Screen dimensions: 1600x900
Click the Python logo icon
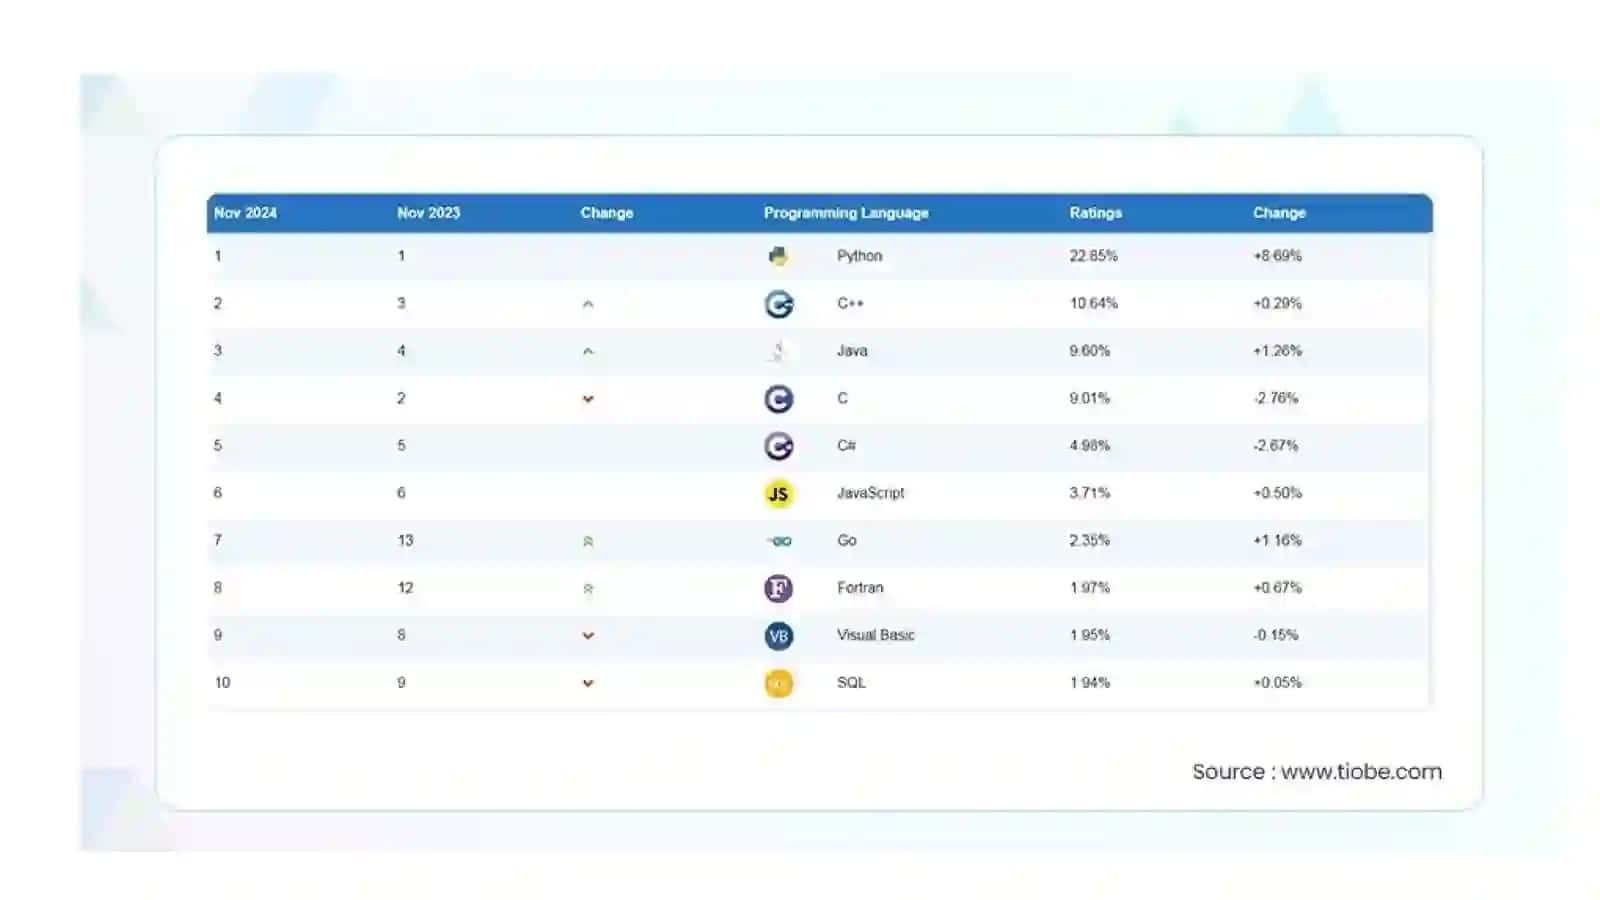778,256
